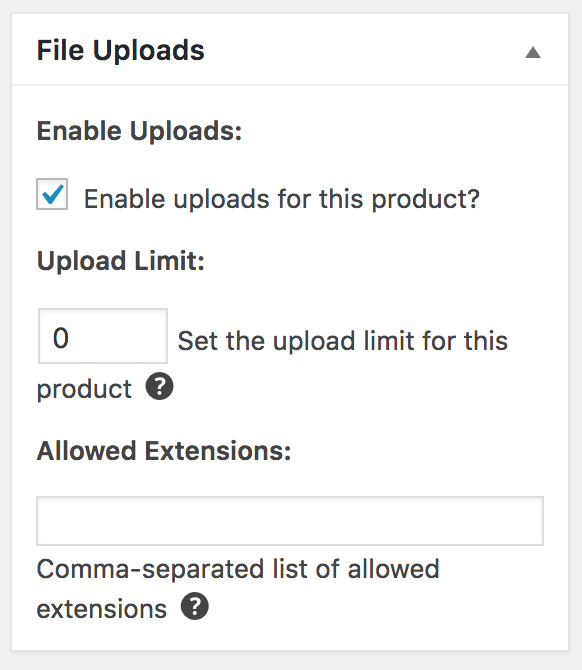Select the Enable Uploads heading
The image size is (582, 670).
(x=139, y=131)
